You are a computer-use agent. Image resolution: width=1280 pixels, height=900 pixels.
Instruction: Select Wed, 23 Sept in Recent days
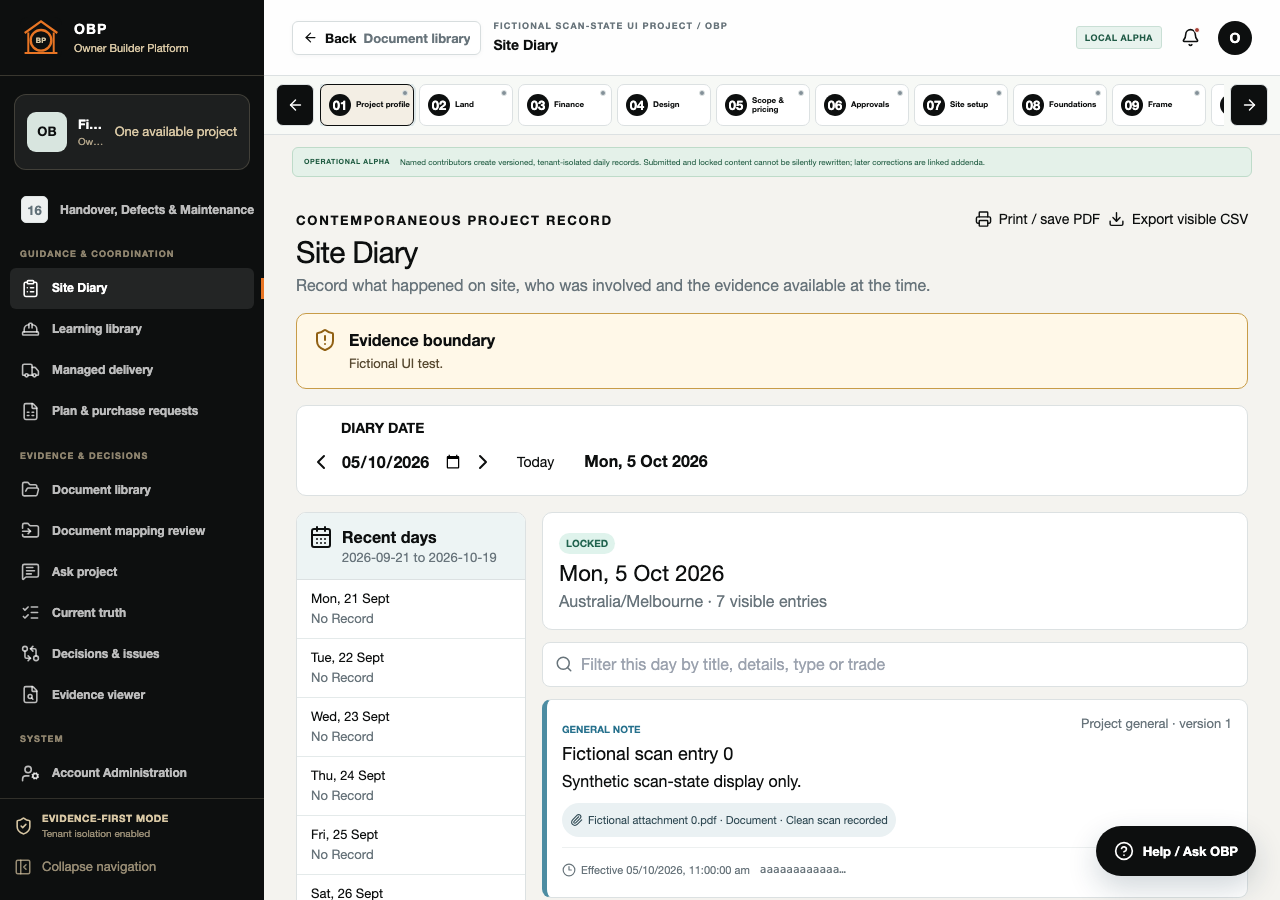point(411,727)
